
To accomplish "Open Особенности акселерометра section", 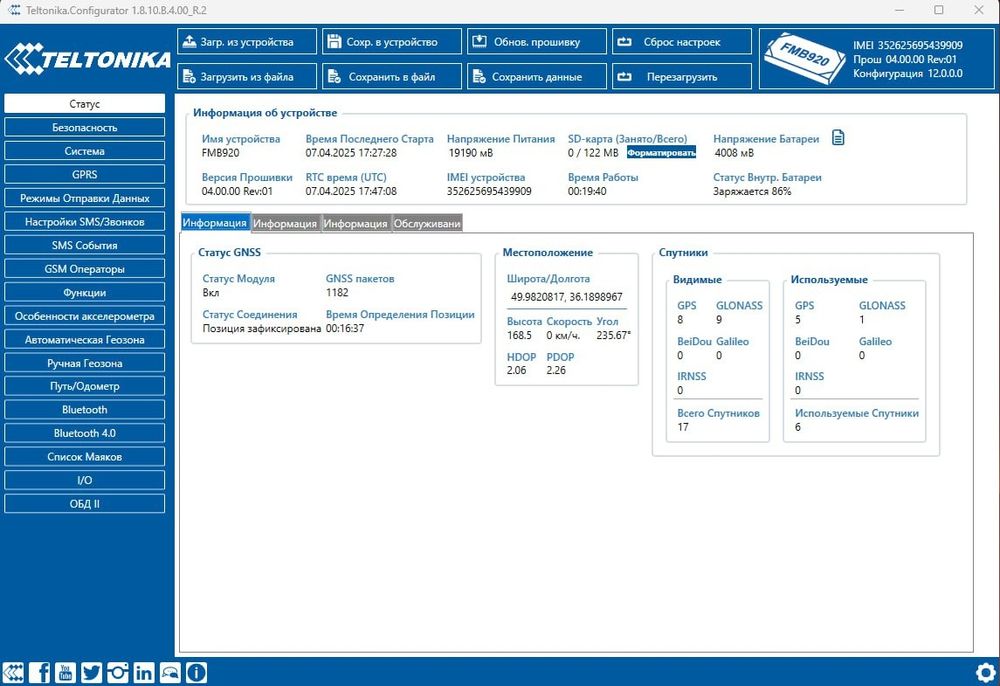I will [x=84, y=316].
